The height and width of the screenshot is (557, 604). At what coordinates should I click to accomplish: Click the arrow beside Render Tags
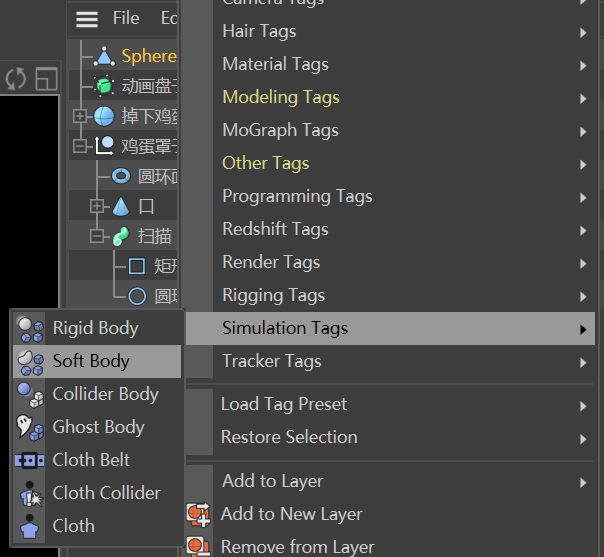pos(583,264)
